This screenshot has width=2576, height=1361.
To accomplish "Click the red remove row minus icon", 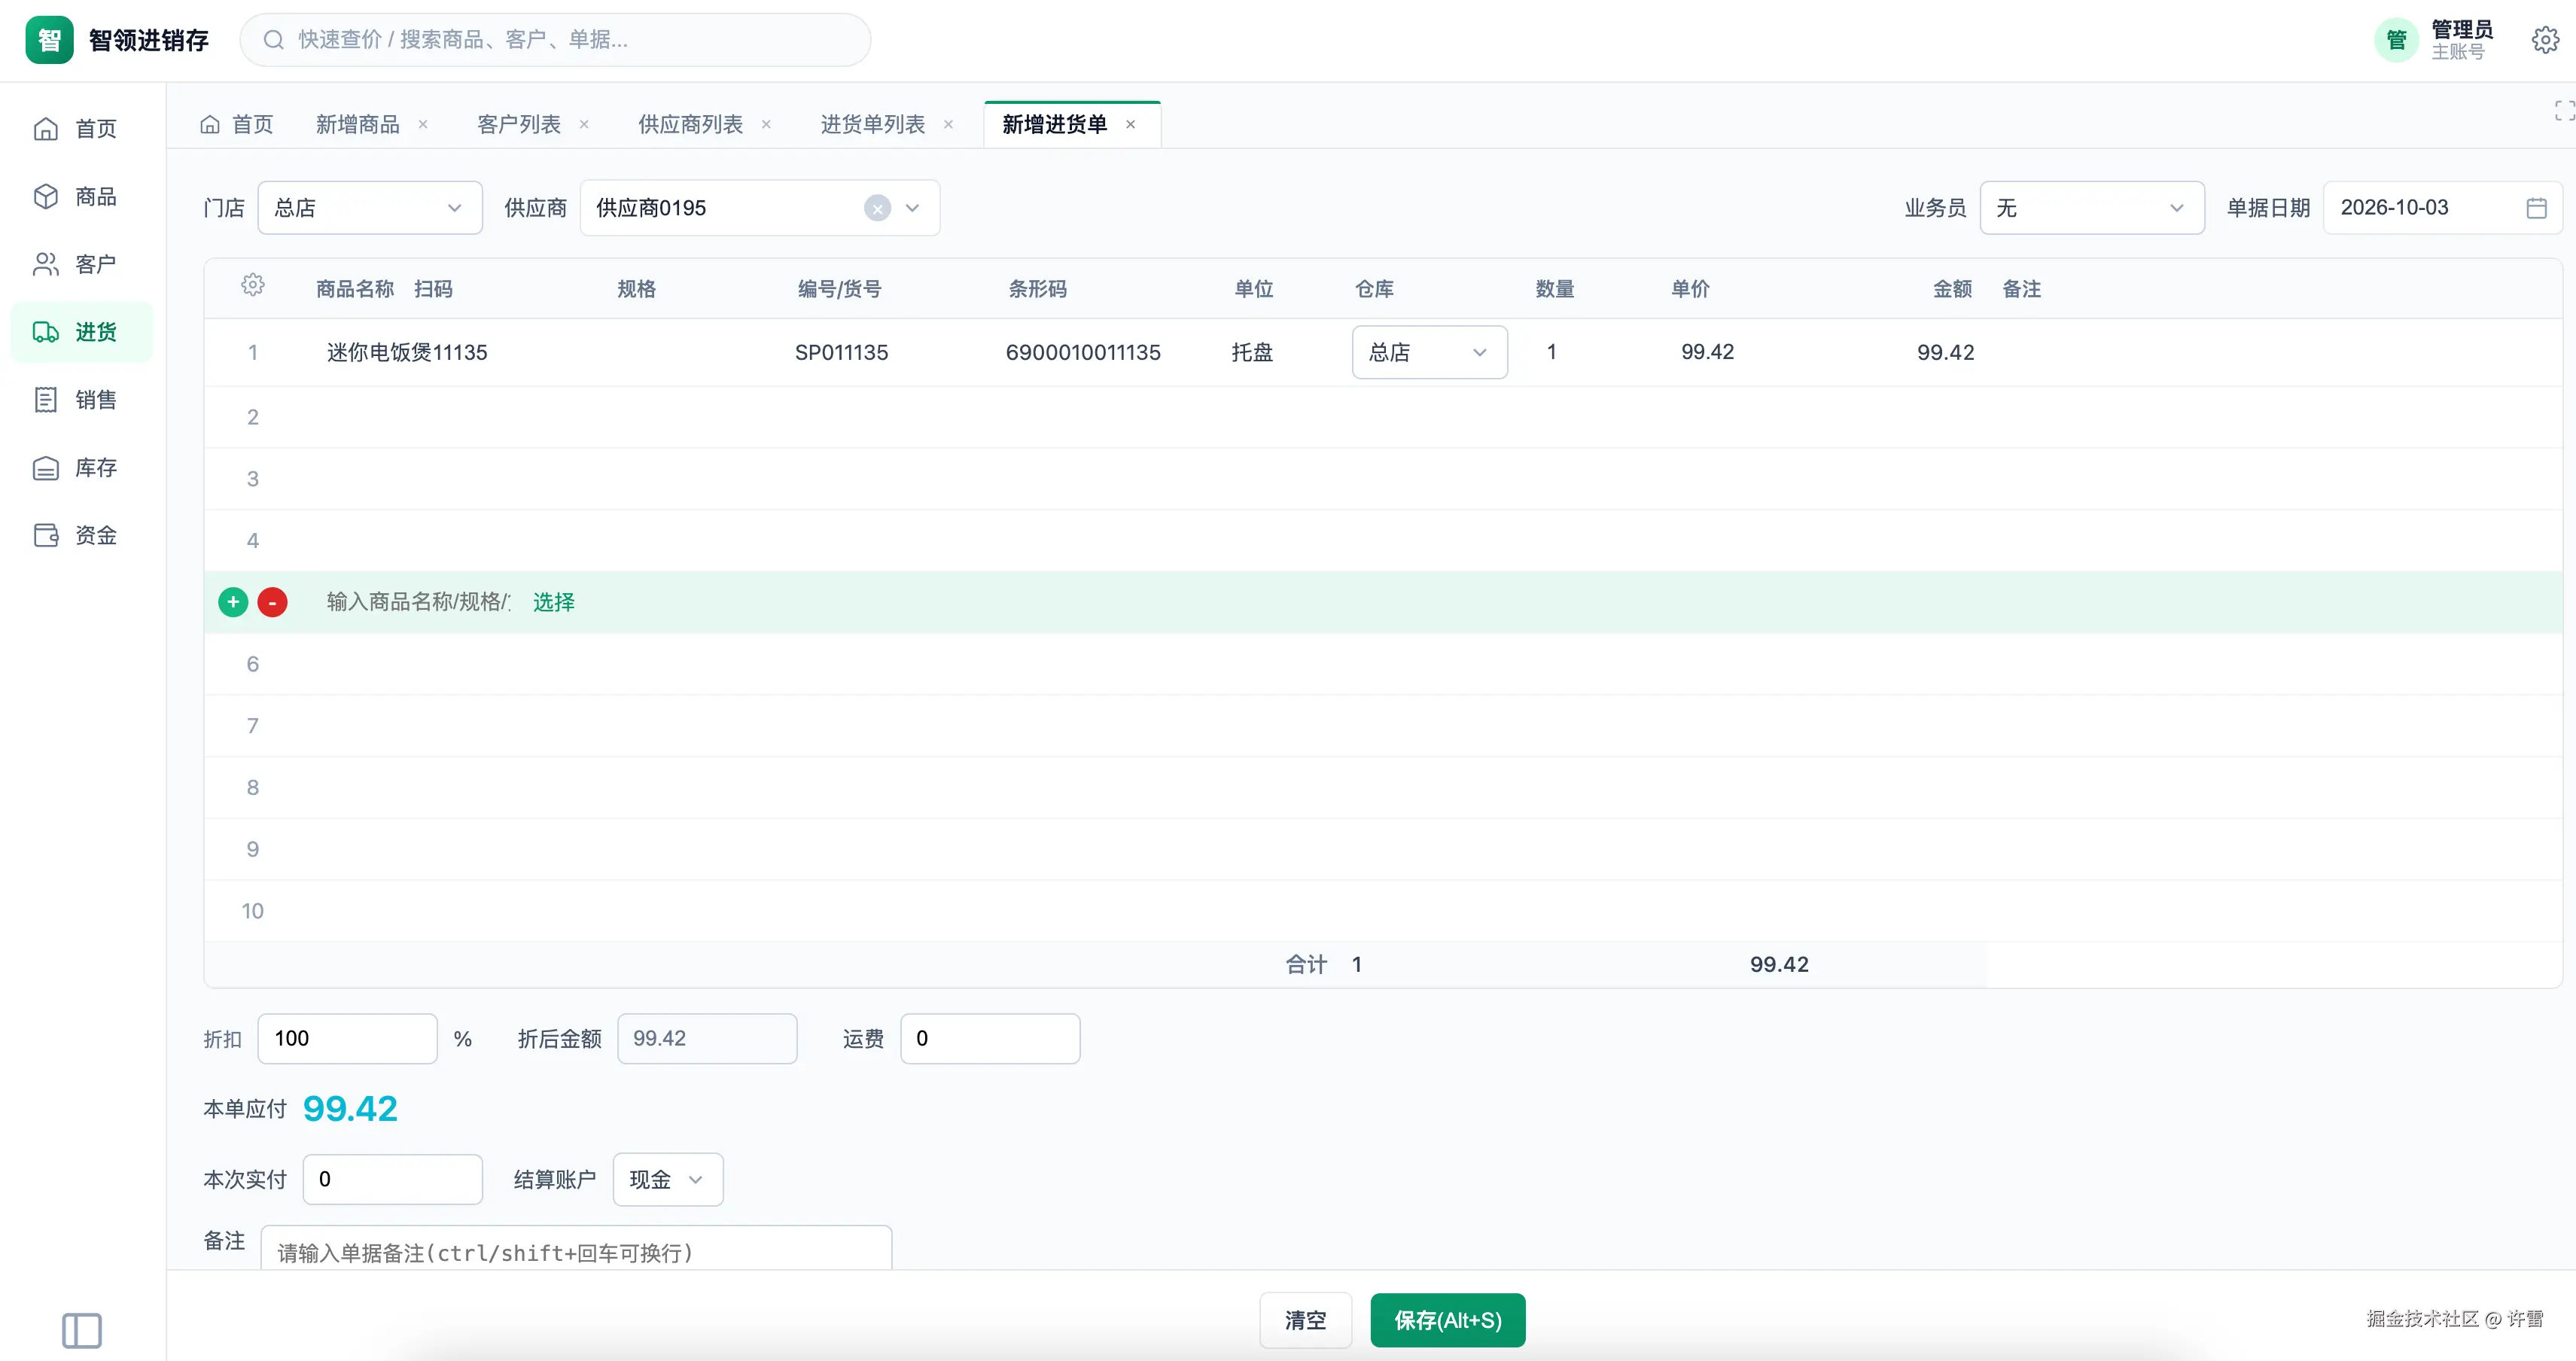I will (272, 602).
